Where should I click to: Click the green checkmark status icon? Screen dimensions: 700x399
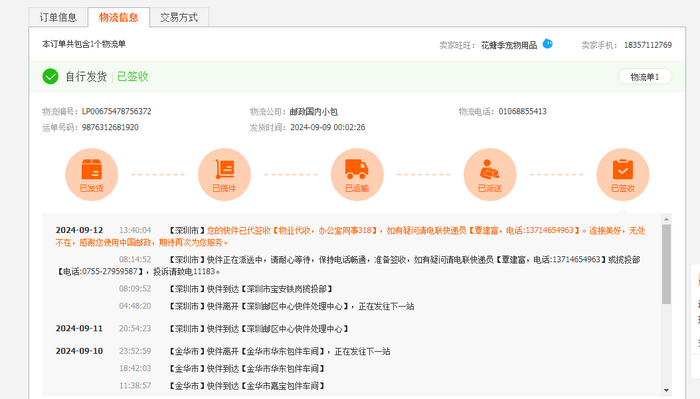[50, 76]
